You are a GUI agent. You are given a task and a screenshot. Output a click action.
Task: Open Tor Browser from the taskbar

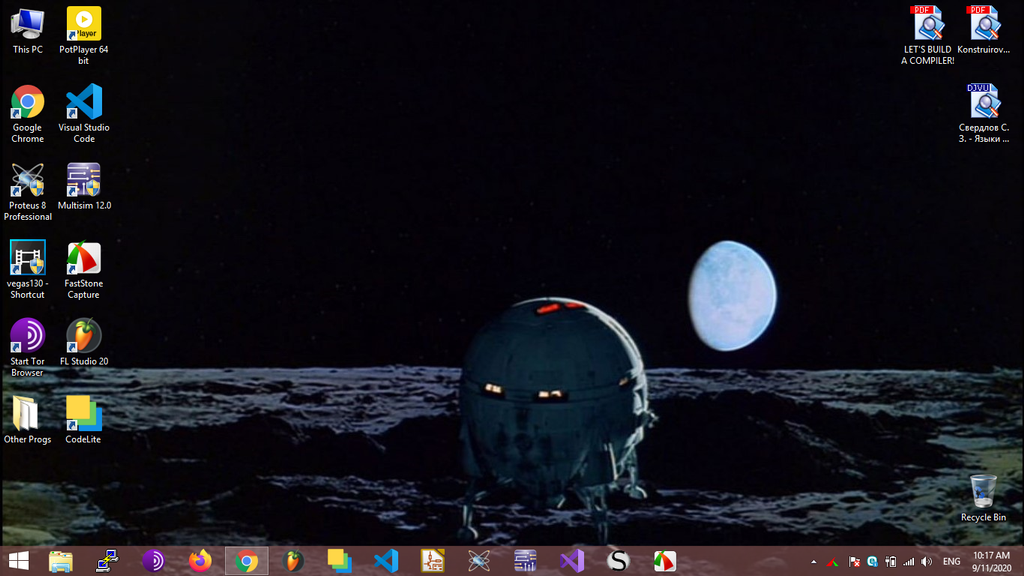[153, 561]
